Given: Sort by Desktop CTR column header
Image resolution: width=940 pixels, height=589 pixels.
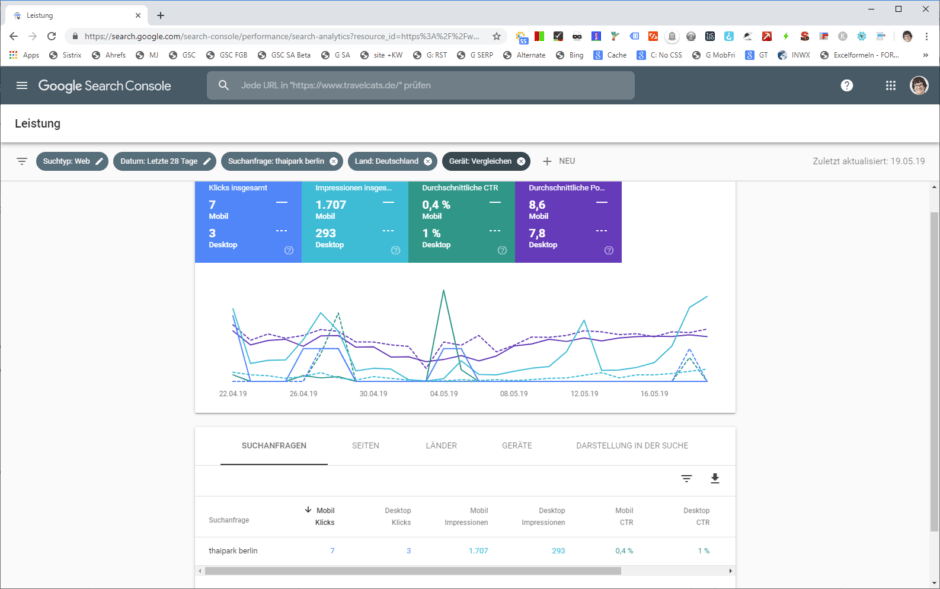Looking at the screenshot, I should coord(697,516).
